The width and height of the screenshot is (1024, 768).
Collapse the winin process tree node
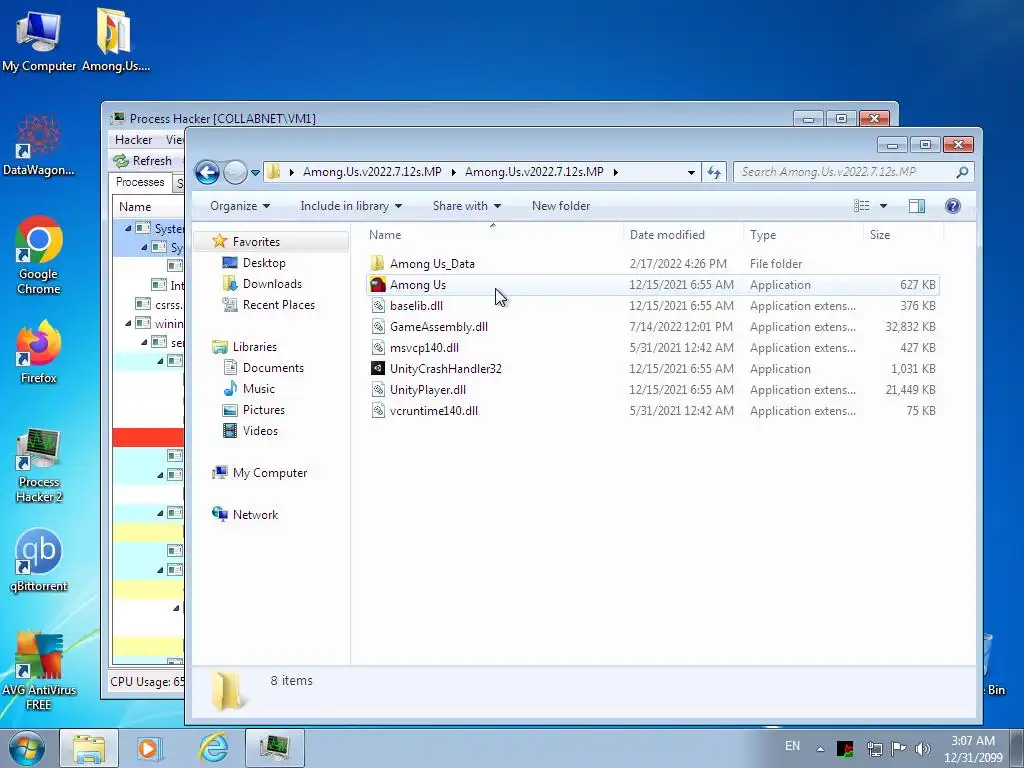[x=128, y=323]
